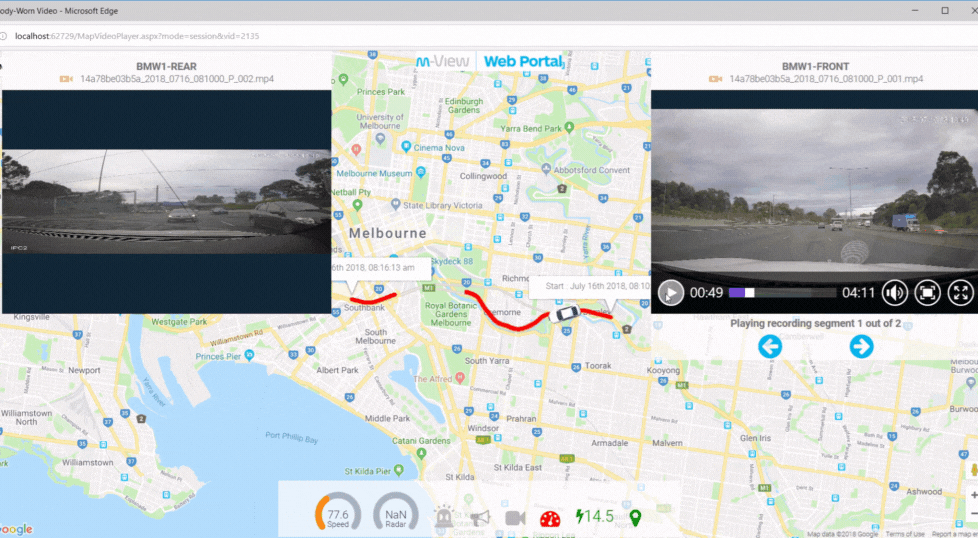
Task: Click the grey video camera status icon
Action: pyautogui.click(x=515, y=518)
